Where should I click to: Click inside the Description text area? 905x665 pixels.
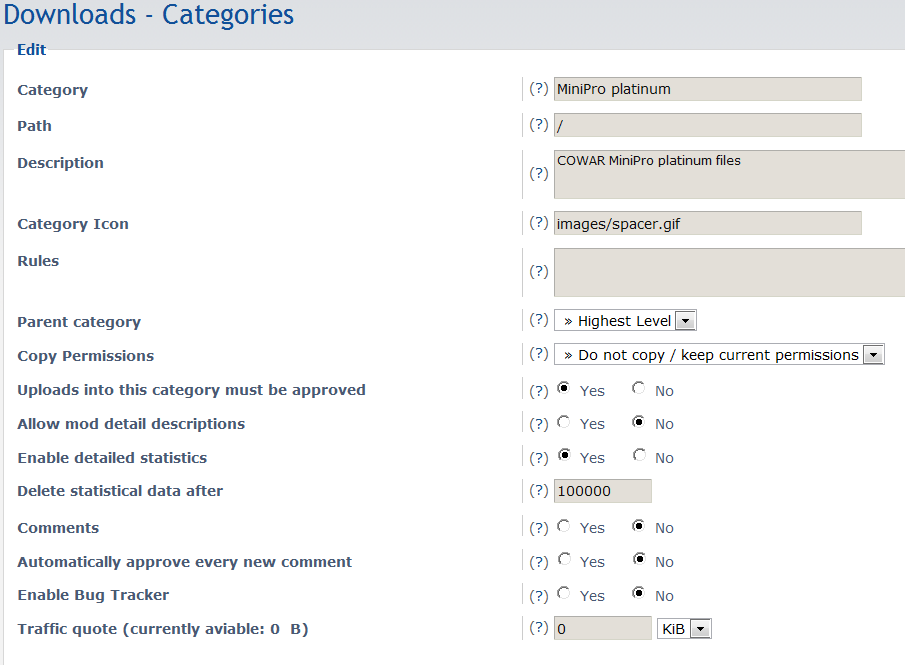728,175
